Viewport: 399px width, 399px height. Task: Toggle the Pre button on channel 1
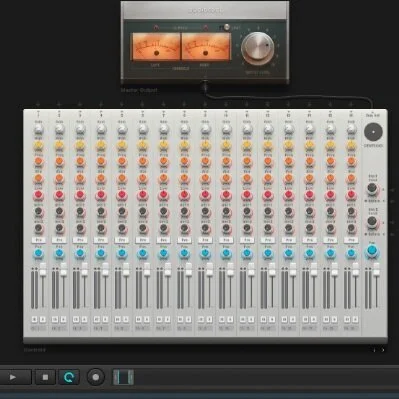tap(38, 240)
